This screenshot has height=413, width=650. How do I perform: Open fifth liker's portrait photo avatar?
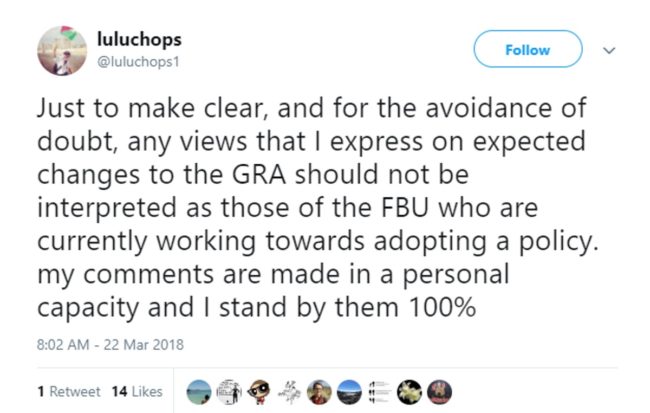click(x=318, y=390)
